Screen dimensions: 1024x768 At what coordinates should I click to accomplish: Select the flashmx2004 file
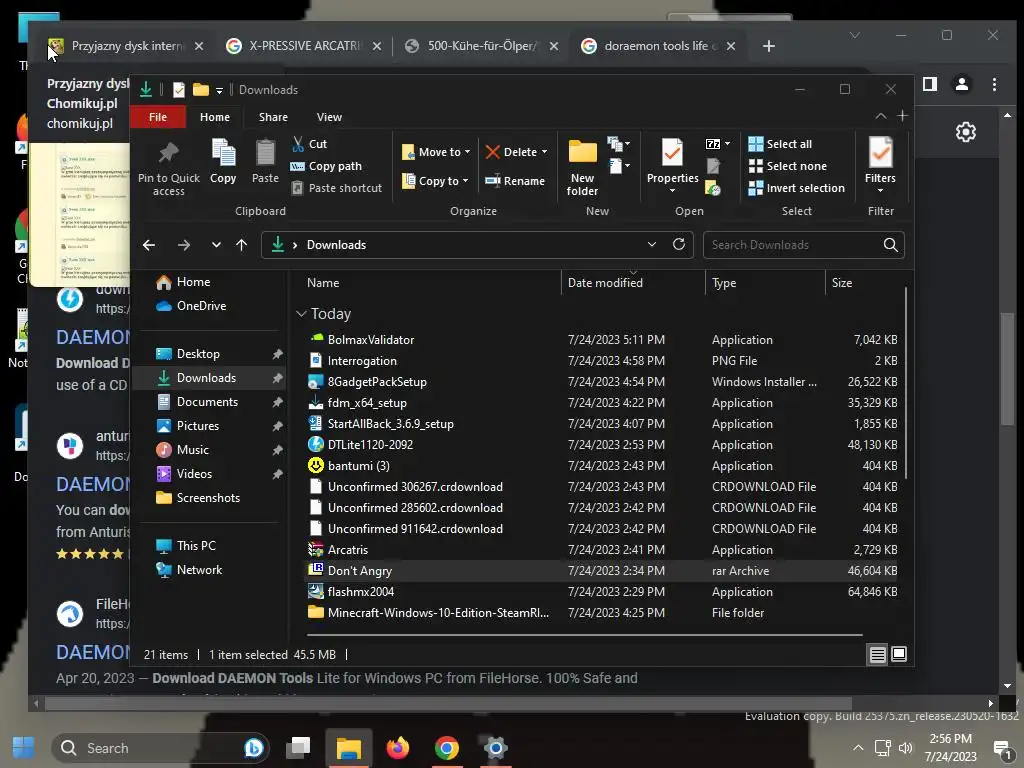pos(601,592)
